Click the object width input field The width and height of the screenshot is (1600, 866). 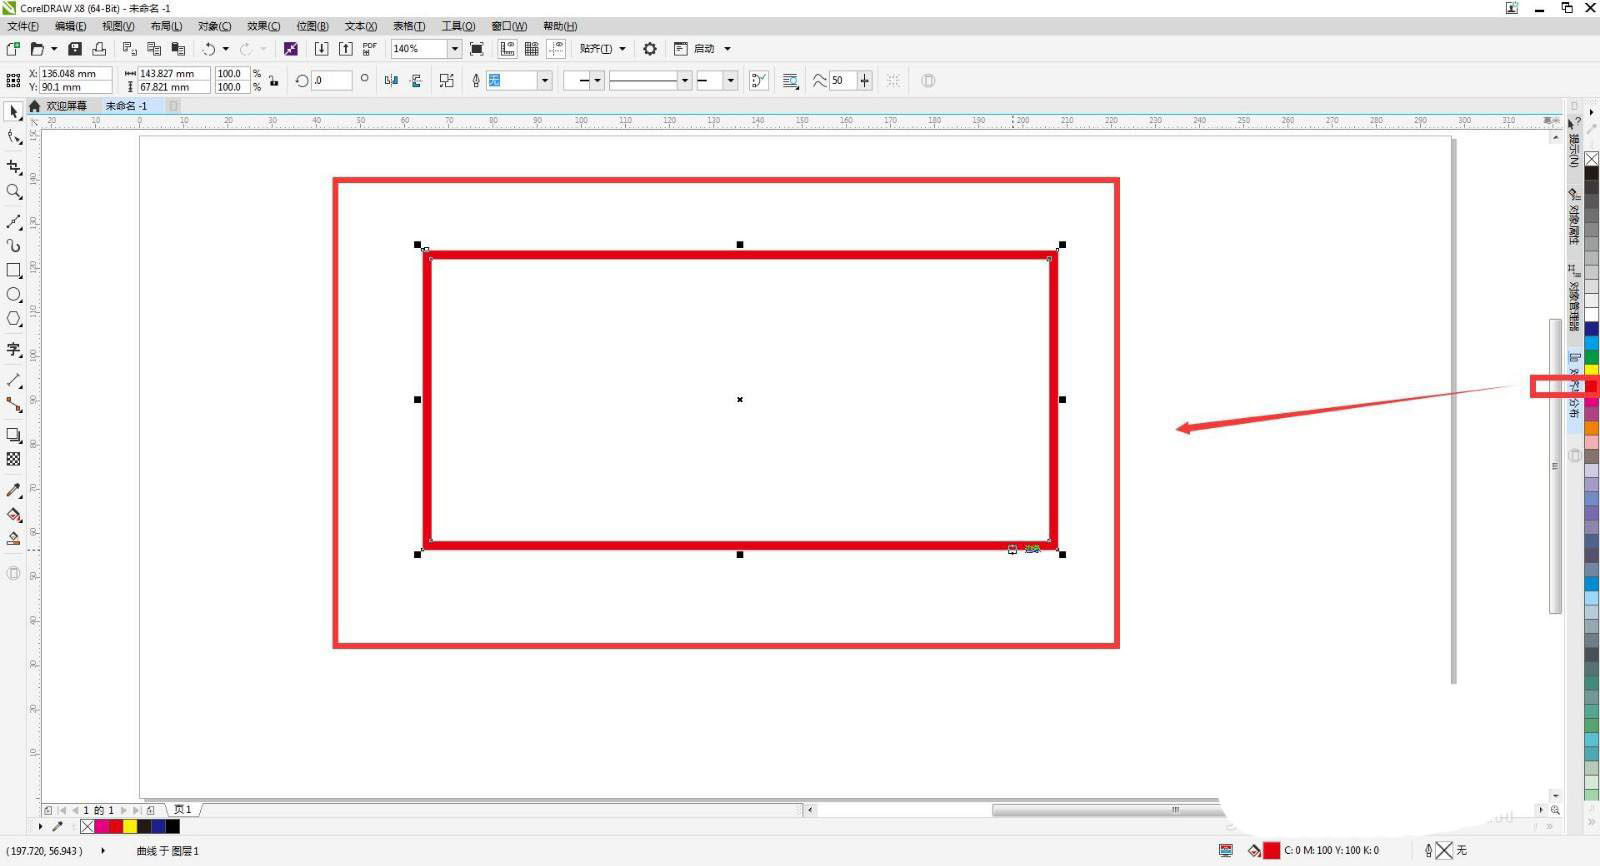click(x=173, y=73)
